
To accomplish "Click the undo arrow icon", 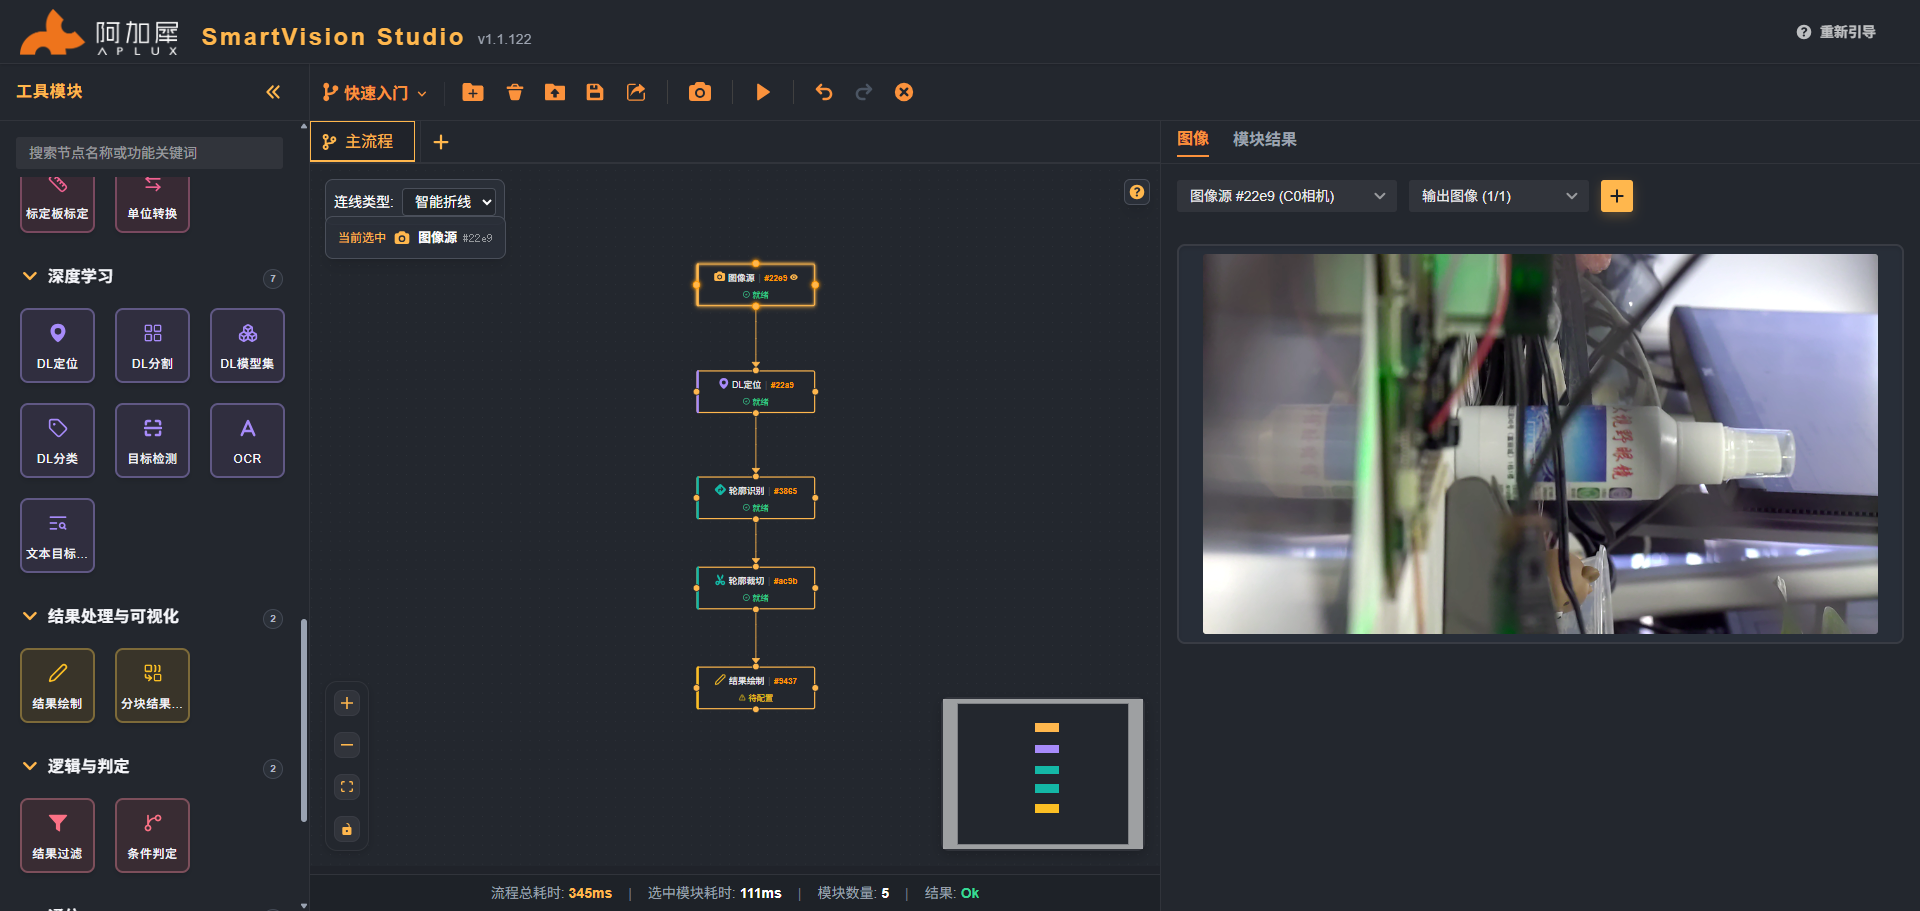I will click(824, 92).
